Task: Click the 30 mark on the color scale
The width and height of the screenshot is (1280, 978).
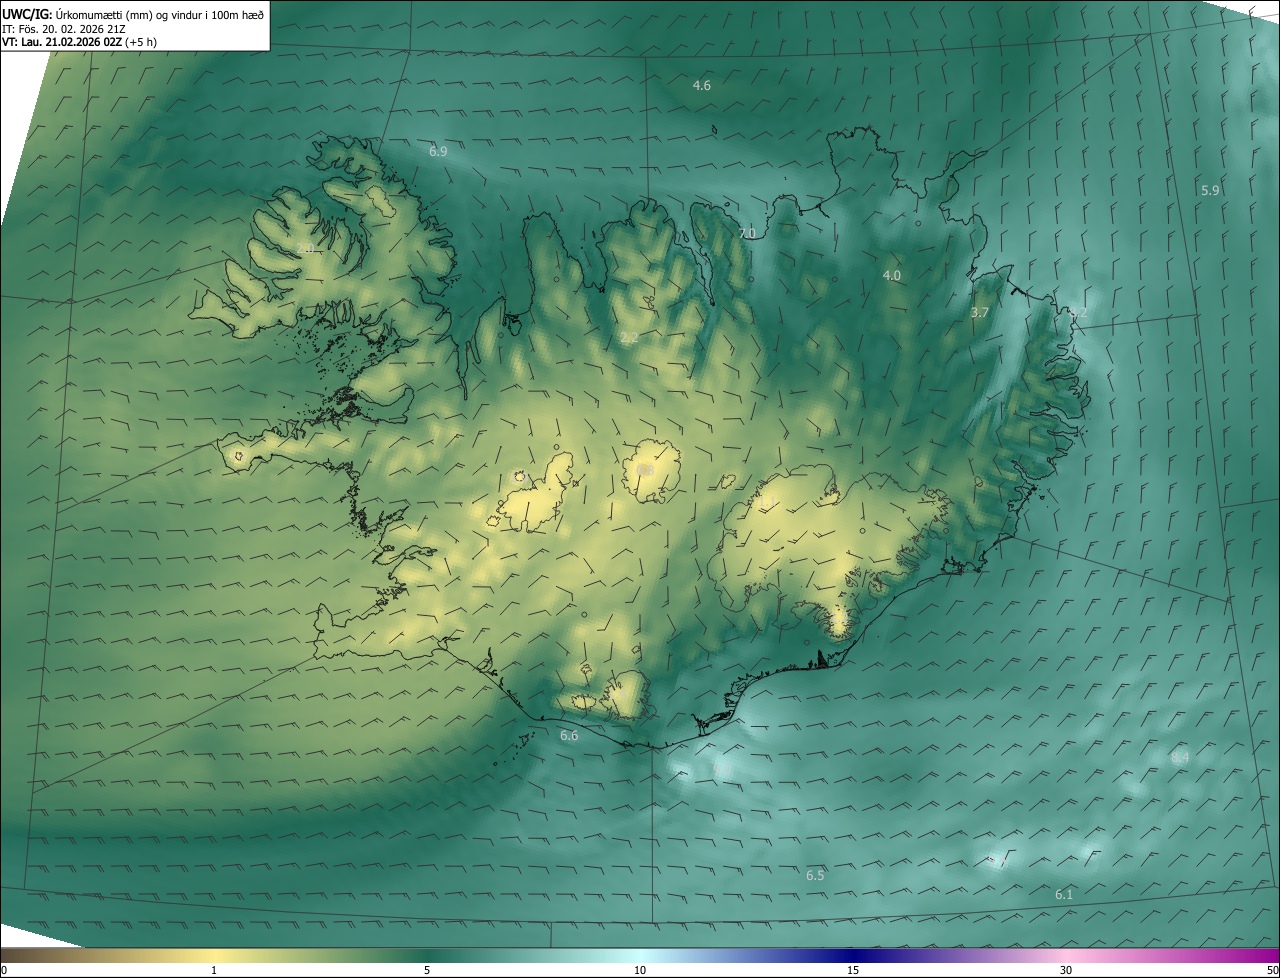Action: [1066, 970]
